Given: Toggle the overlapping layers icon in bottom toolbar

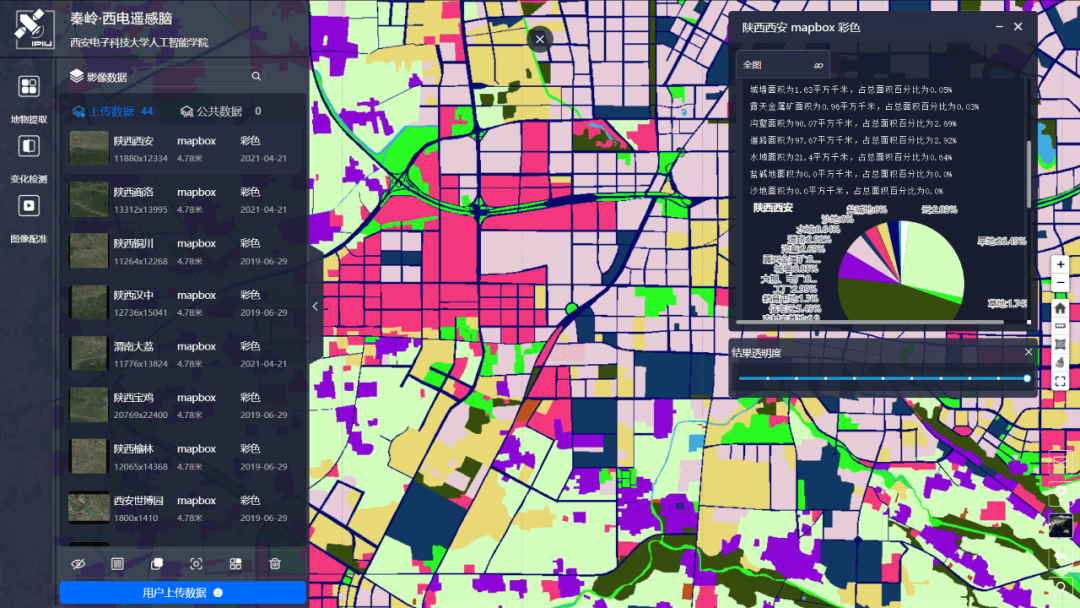Looking at the screenshot, I should (x=157, y=564).
